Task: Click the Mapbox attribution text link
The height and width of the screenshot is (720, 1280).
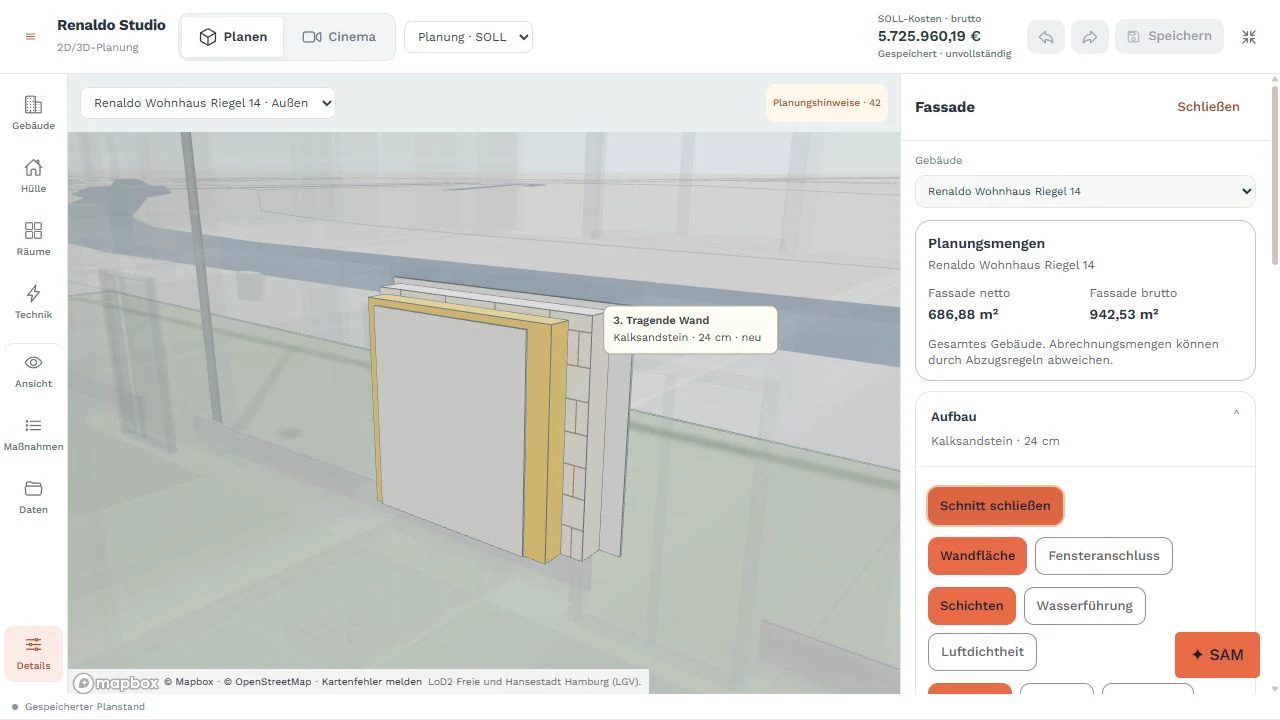Action: 189,682
